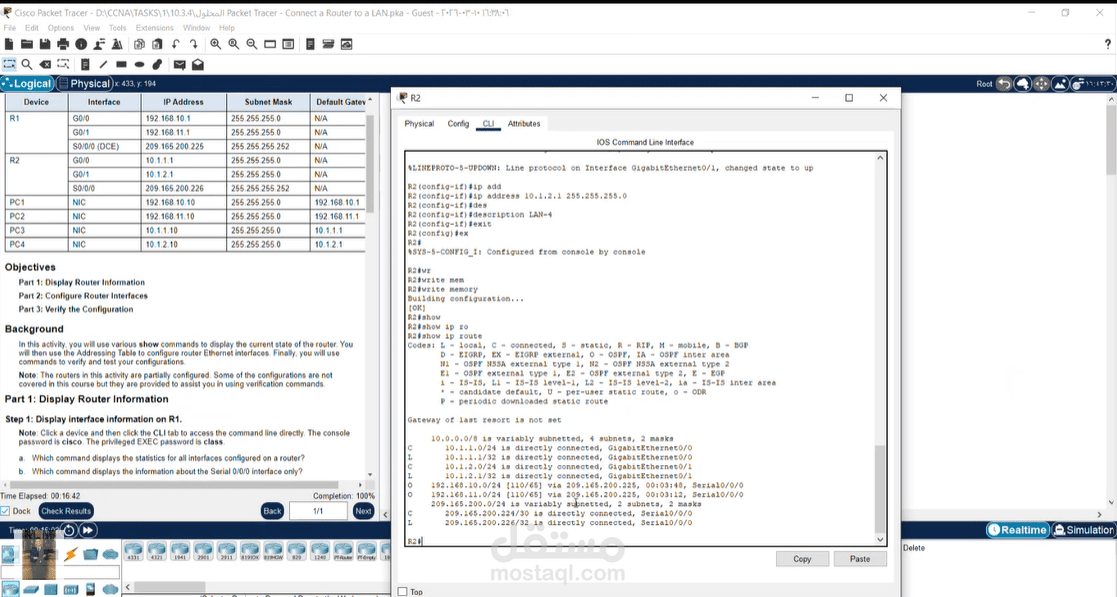Select the Delete tool icon
This screenshot has height=597, width=1117.
45,64
